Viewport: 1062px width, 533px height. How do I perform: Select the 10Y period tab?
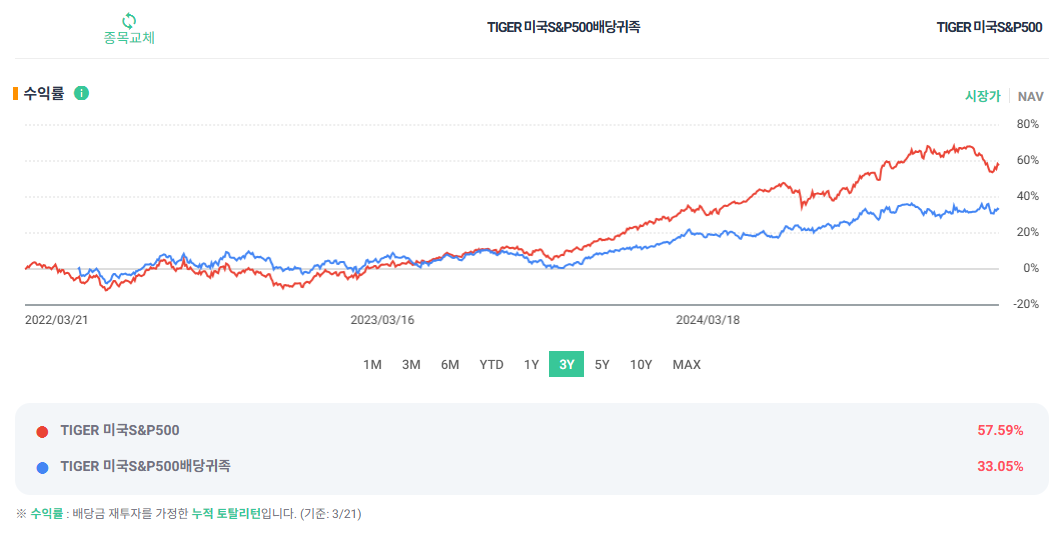(x=641, y=364)
